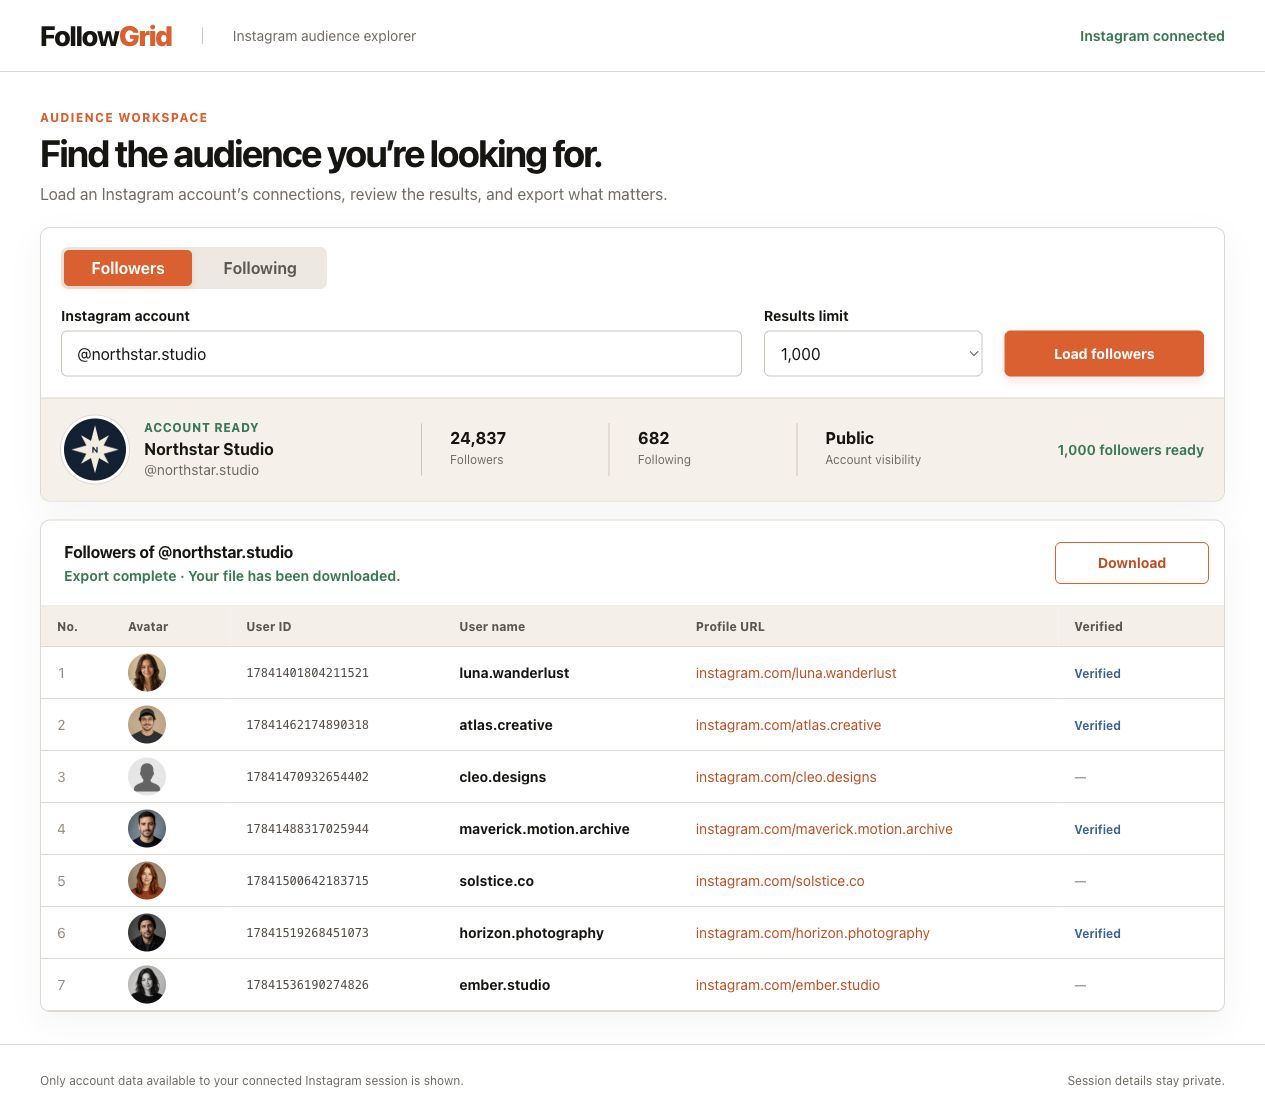
Task: Click the User ID column header
Action: (269, 627)
